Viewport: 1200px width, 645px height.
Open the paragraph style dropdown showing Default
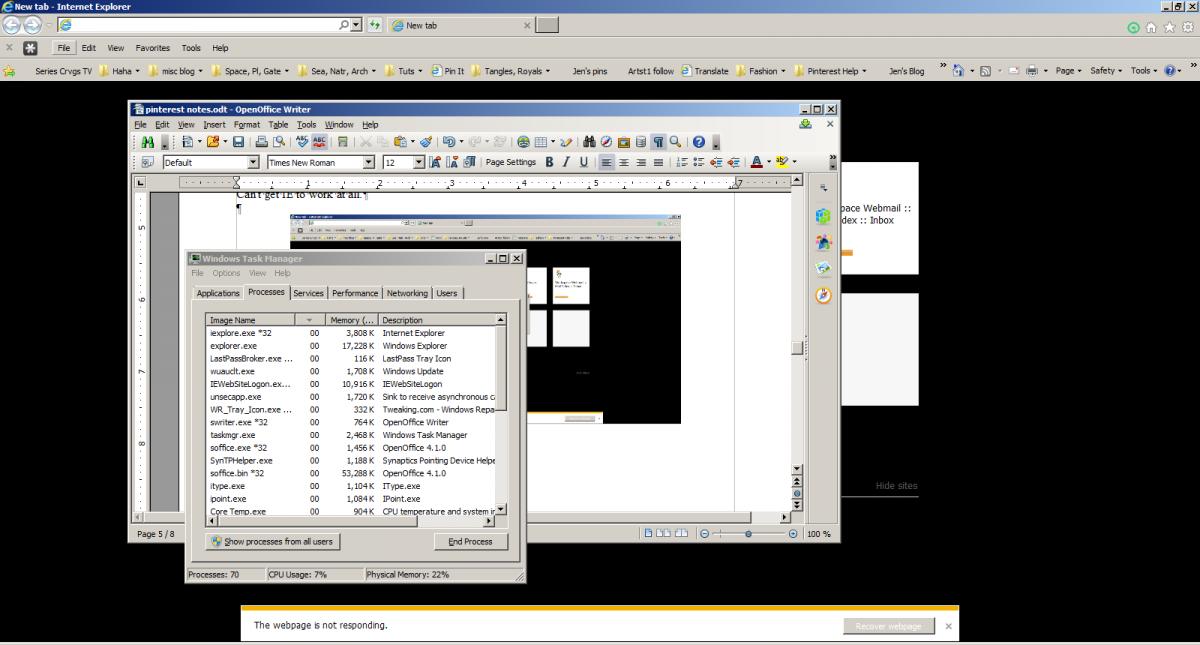pyautogui.click(x=253, y=162)
